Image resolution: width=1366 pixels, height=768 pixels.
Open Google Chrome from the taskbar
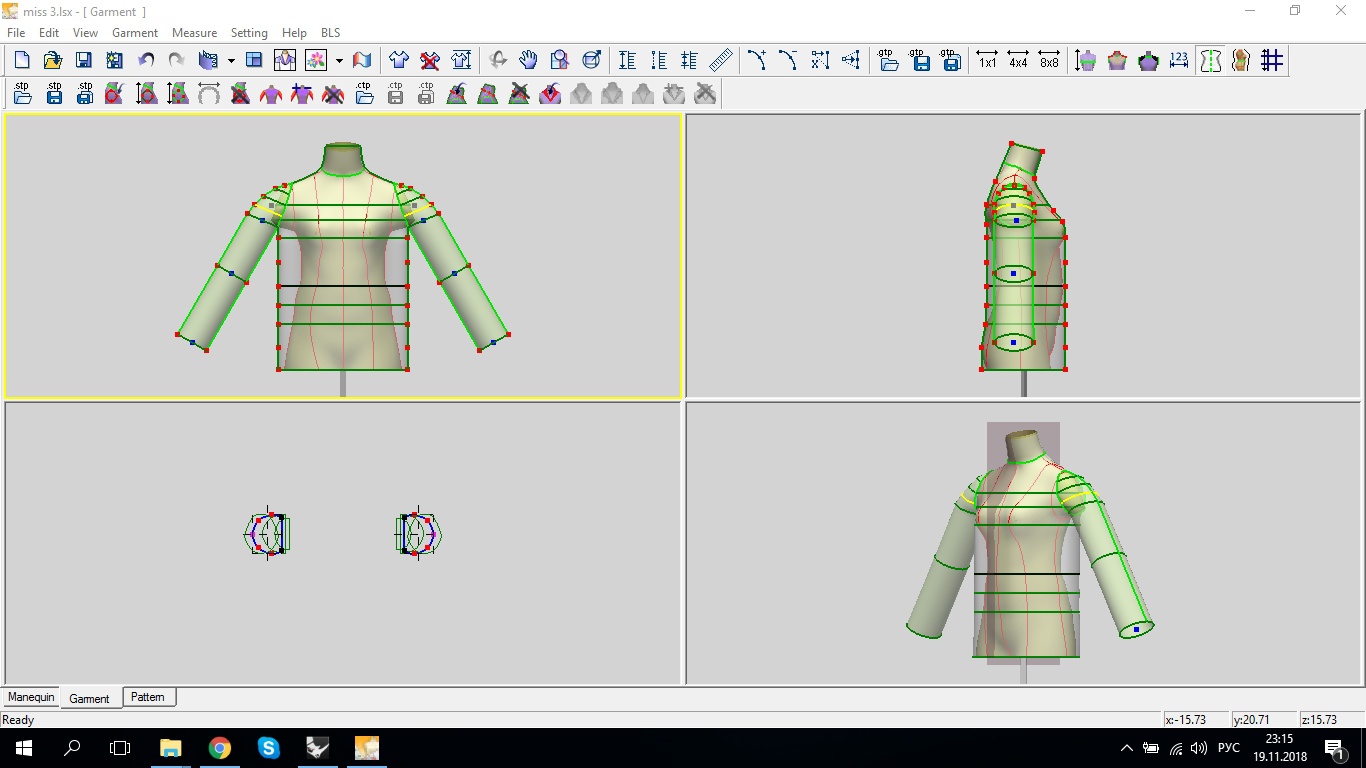coord(220,748)
